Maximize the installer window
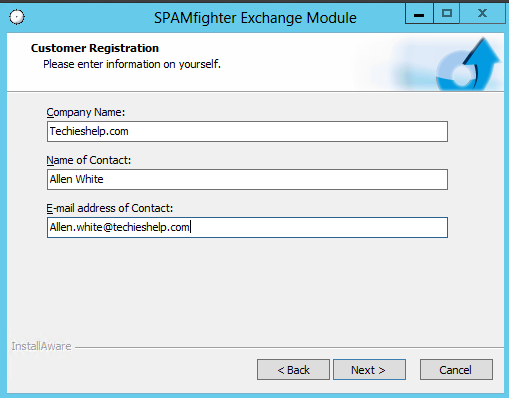Viewport: 509px width, 398px height. (447, 13)
